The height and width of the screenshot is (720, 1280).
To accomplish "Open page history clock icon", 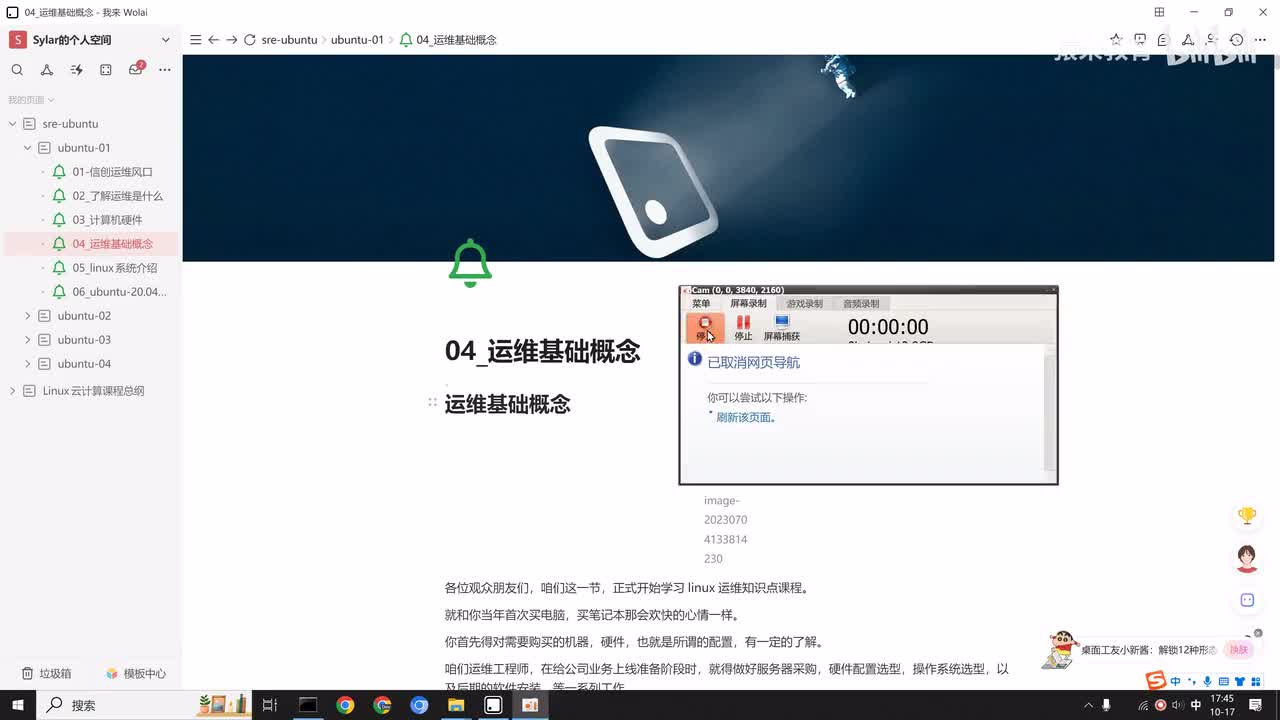I will coord(1237,40).
